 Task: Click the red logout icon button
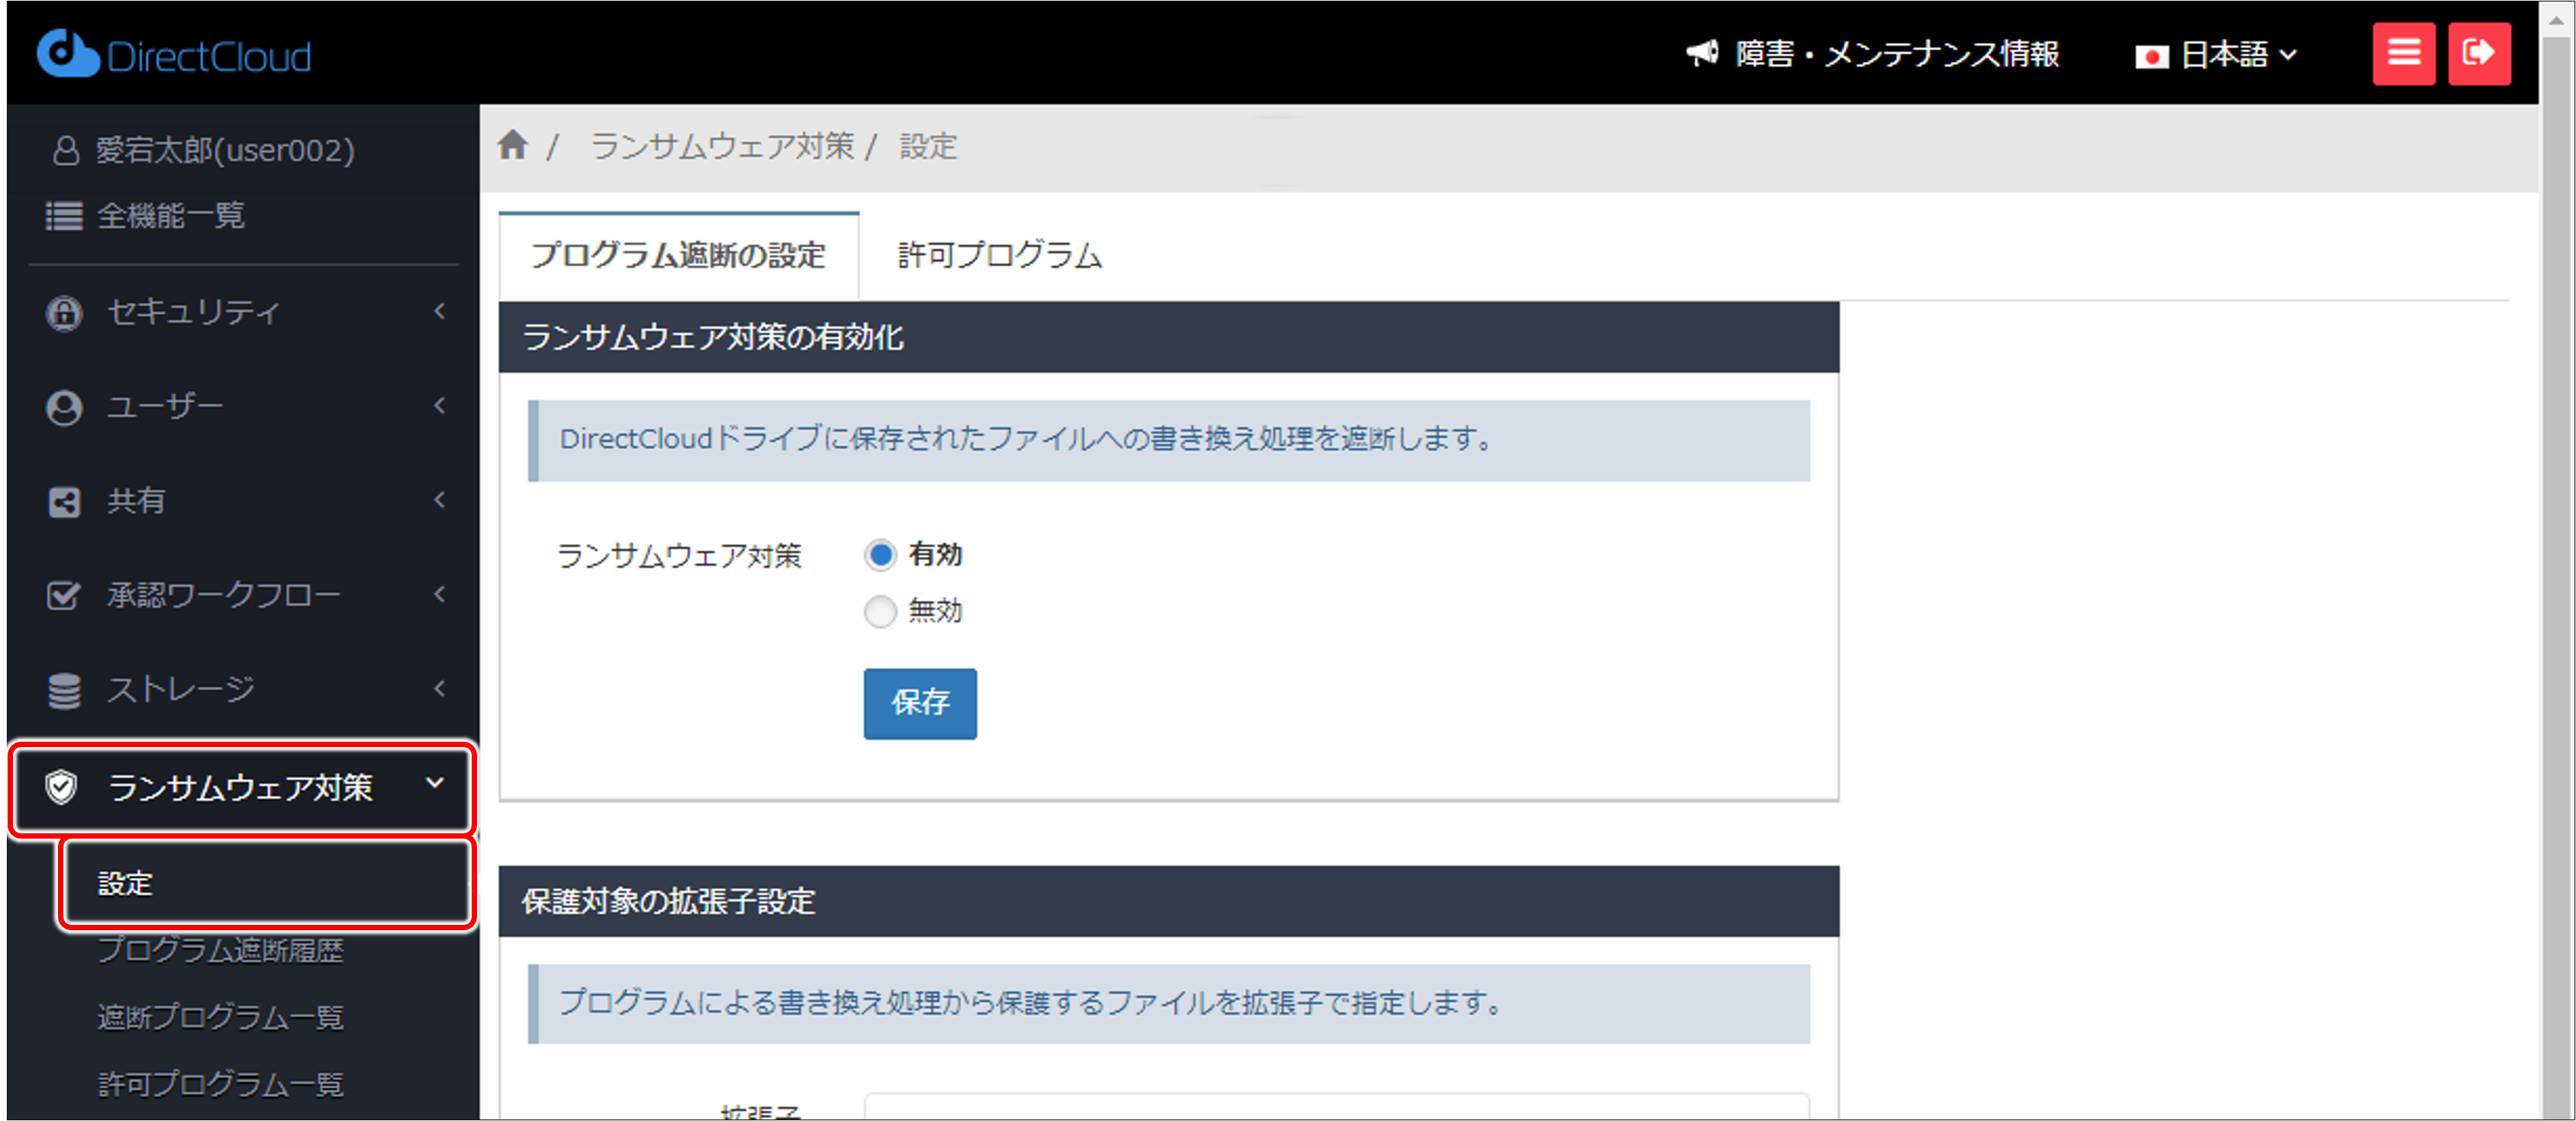2478,53
